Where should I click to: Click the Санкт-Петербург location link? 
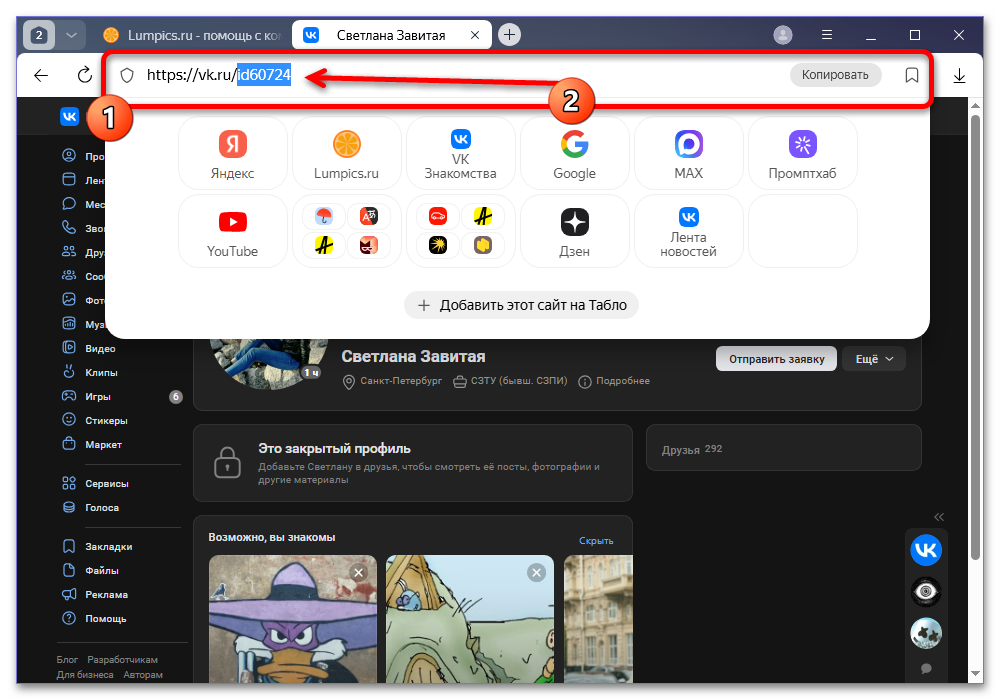click(x=393, y=381)
